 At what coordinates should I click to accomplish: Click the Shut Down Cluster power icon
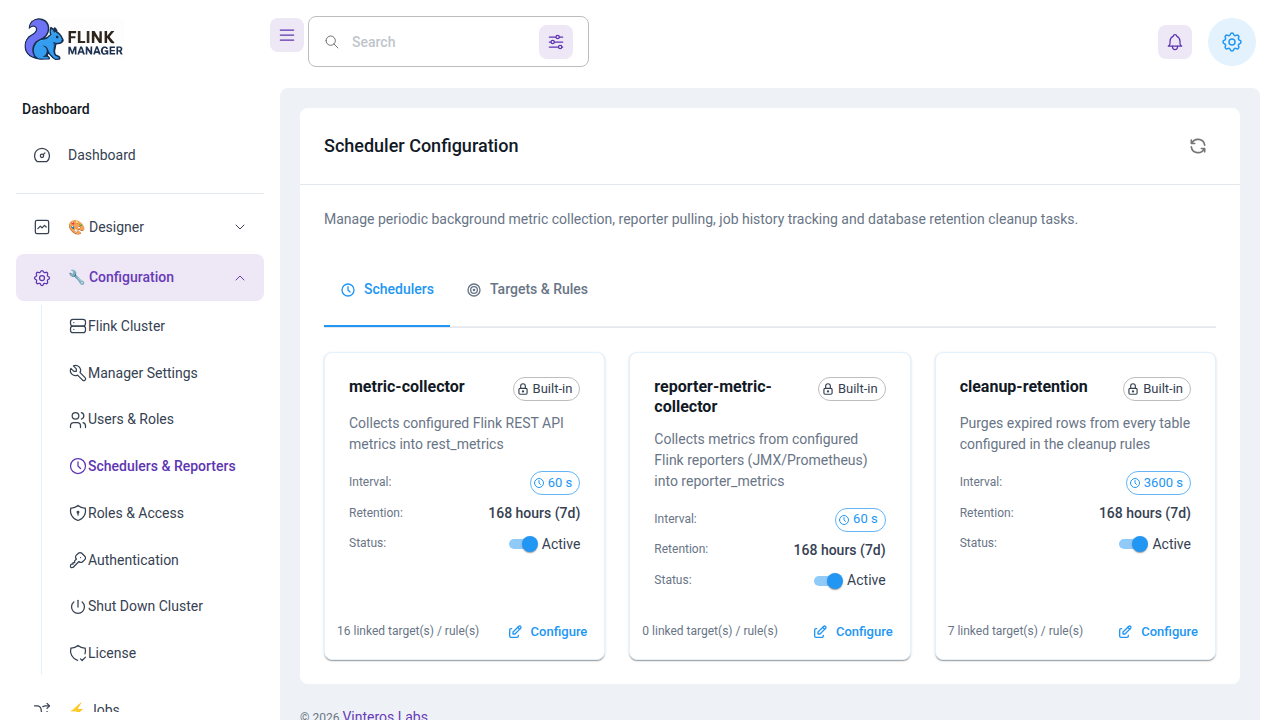[x=78, y=607]
